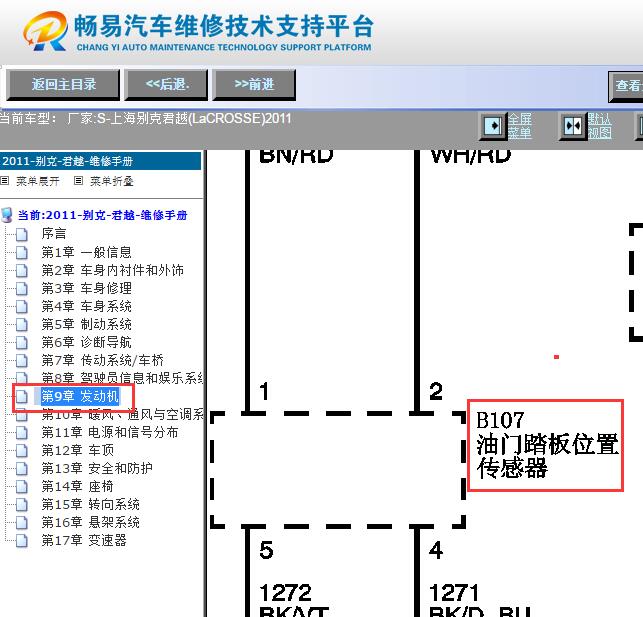This screenshot has width=643, height=617.
Task: Select root node 当前:2011-别克-君越-维修手册
Action: pos(103,215)
